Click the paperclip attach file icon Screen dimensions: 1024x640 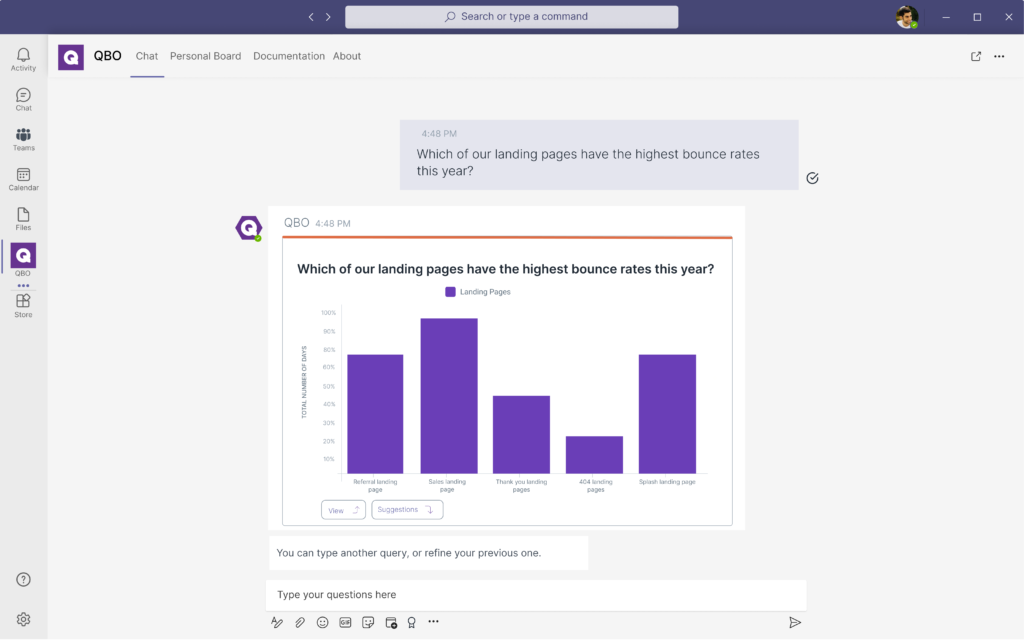click(x=300, y=622)
